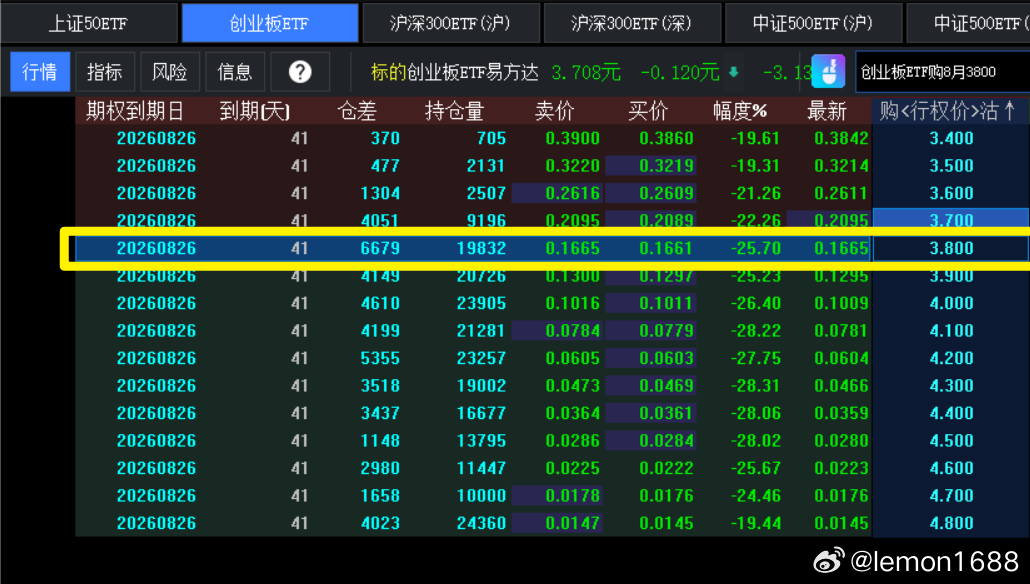Switch to the 上证50ETF tab
The image size is (1030, 584).
click(x=89, y=24)
